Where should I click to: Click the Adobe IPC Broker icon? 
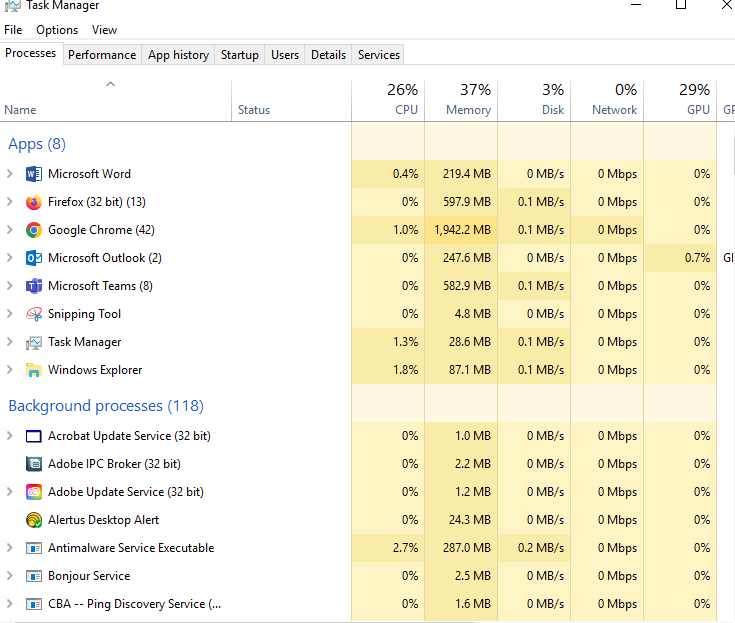(34, 464)
